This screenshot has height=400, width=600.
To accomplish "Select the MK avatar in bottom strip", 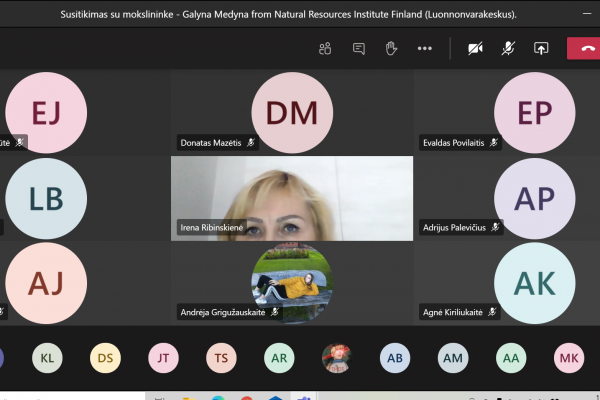I will 569,358.
